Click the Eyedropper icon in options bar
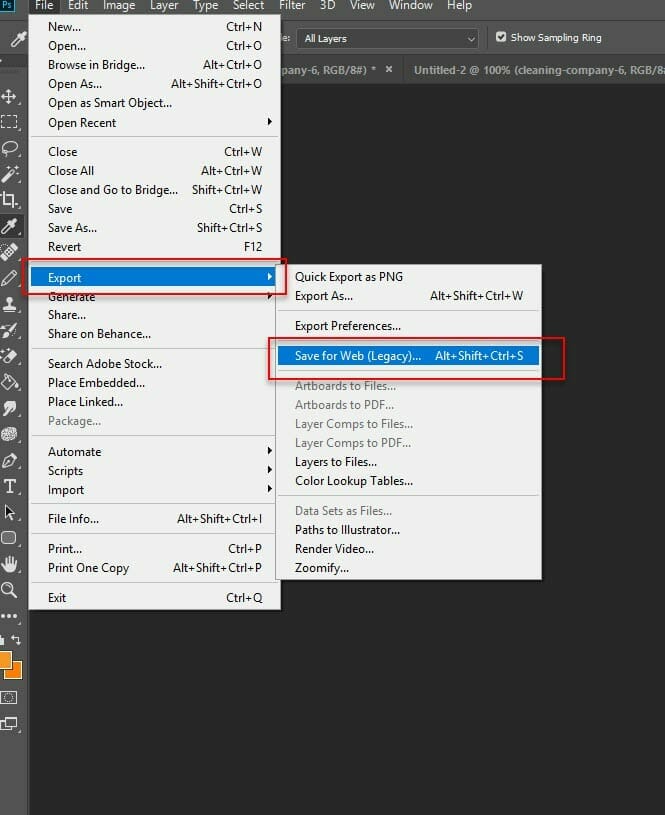 (19, 38)
